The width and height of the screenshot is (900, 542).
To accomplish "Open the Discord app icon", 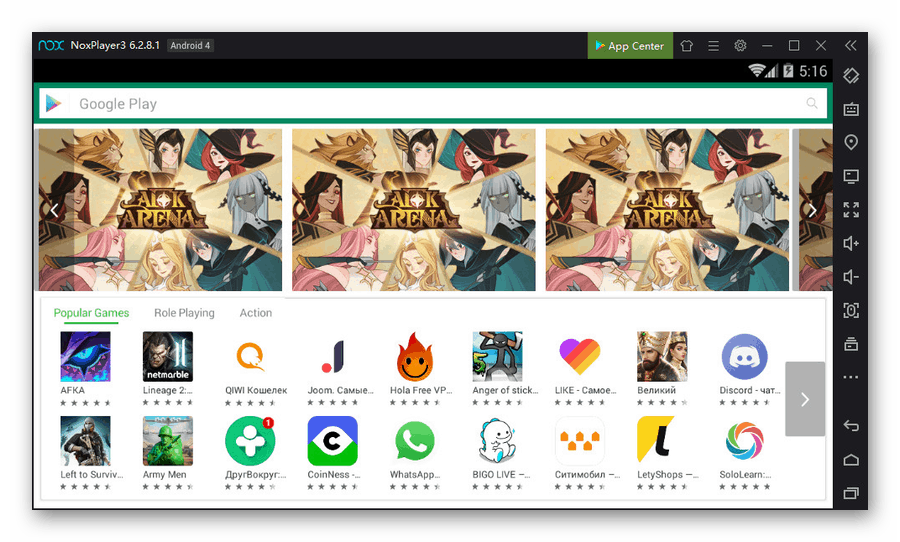I will pyautogui.click(x=744, y=357).
